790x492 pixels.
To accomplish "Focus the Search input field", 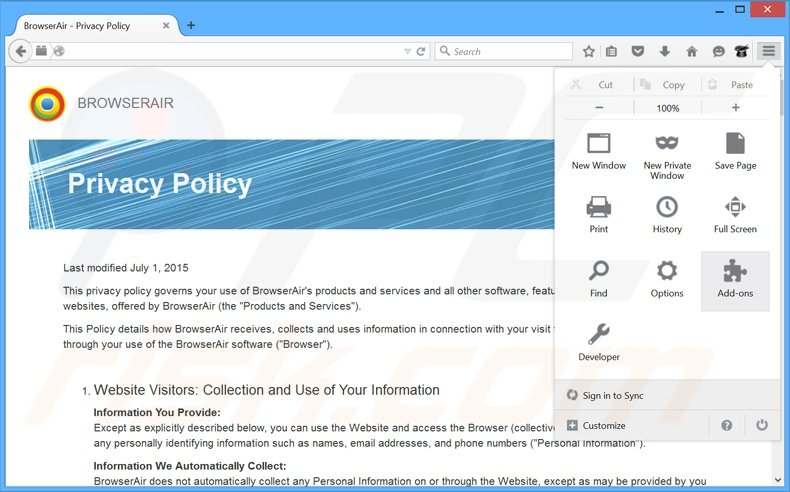I will 504,51.
